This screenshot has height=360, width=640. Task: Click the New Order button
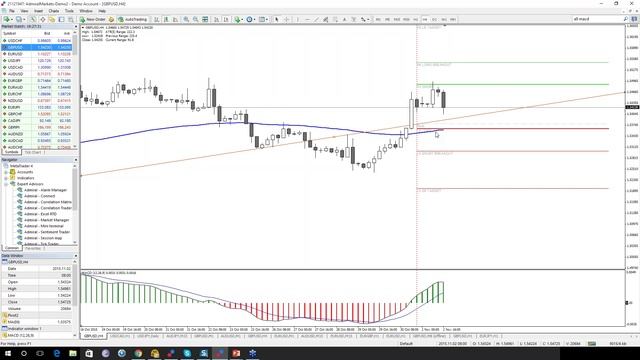(x=93, y=19)
